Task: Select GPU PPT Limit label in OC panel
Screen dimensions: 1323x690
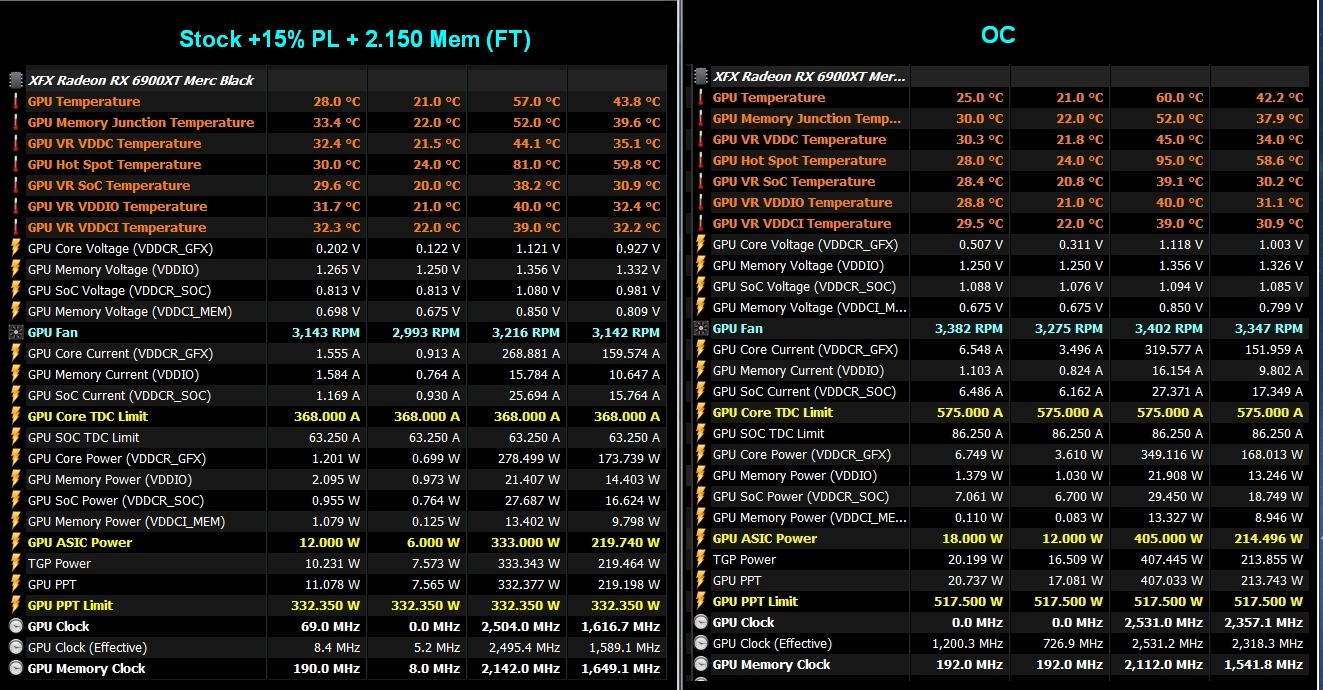Action: pos(755,601)
